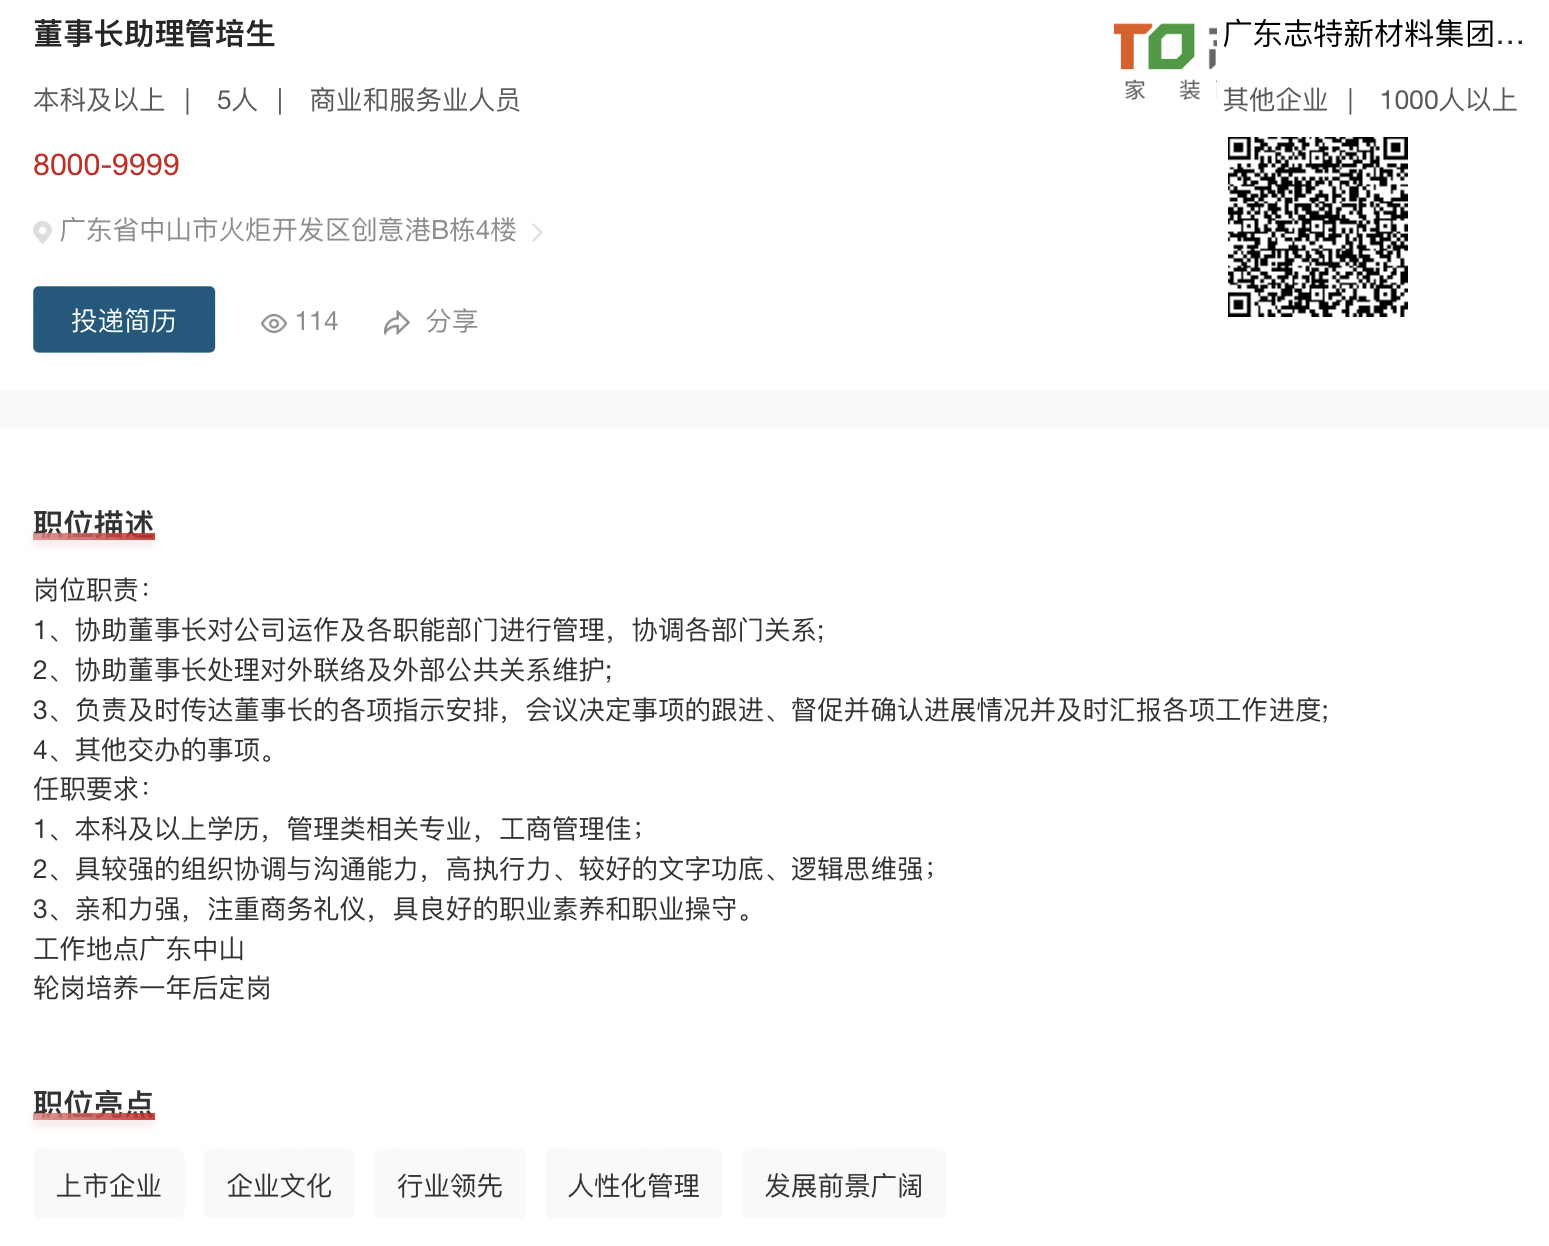Image resolution: width=1549 pixels, height=1246 pixels.
Task: Click the 分享 text label
Action: [452, 321]
